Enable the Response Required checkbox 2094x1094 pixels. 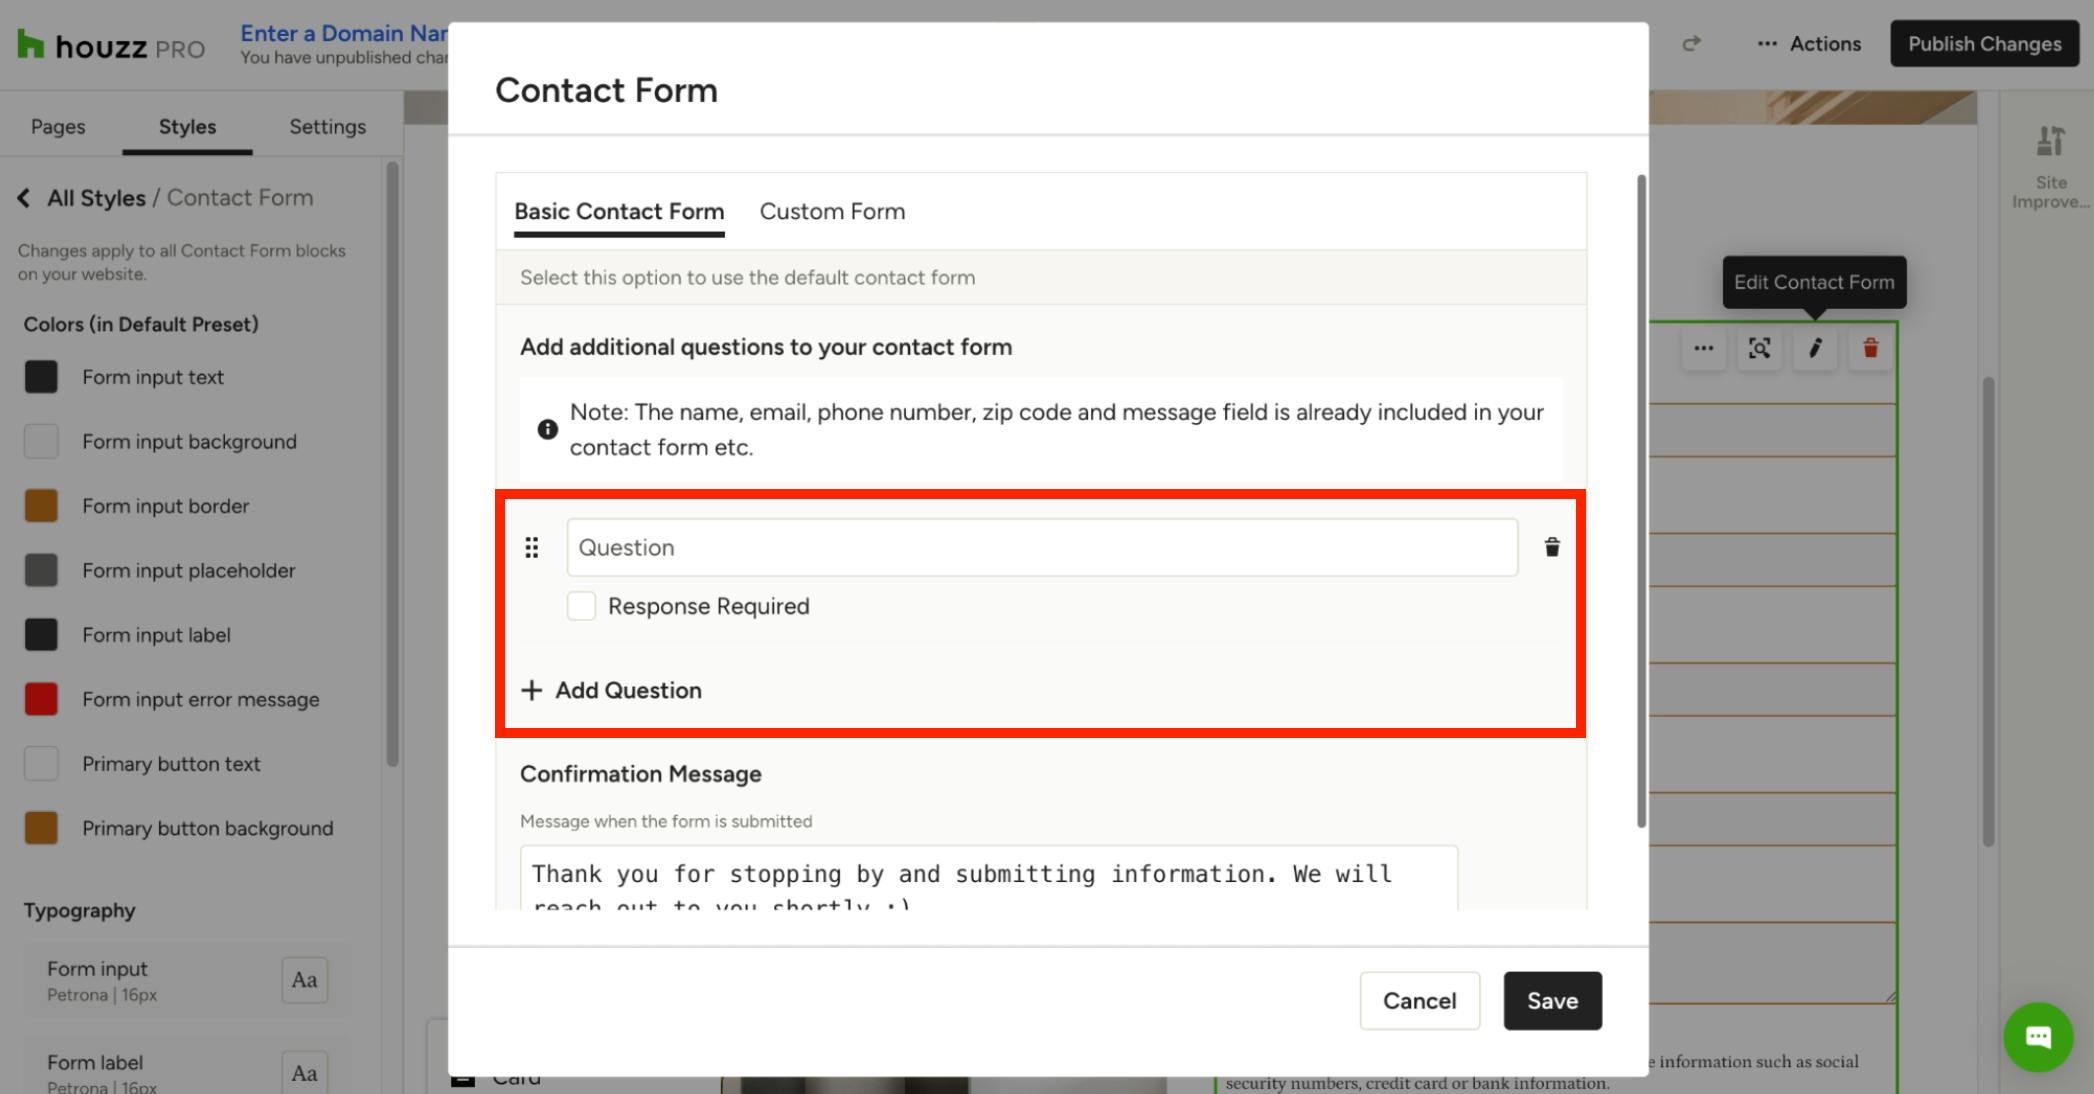tap(581, 606)
